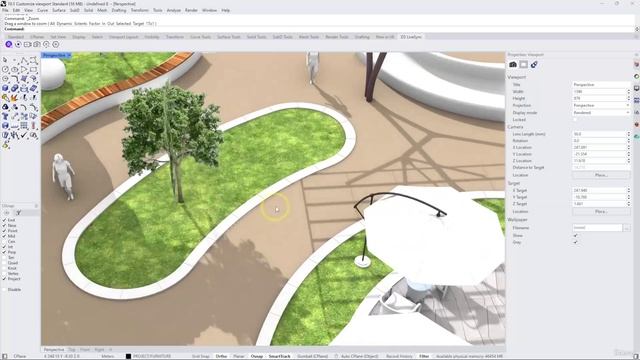Enable the Cen osnap checkbox
The image size is (640, 360).
point(4,241)
